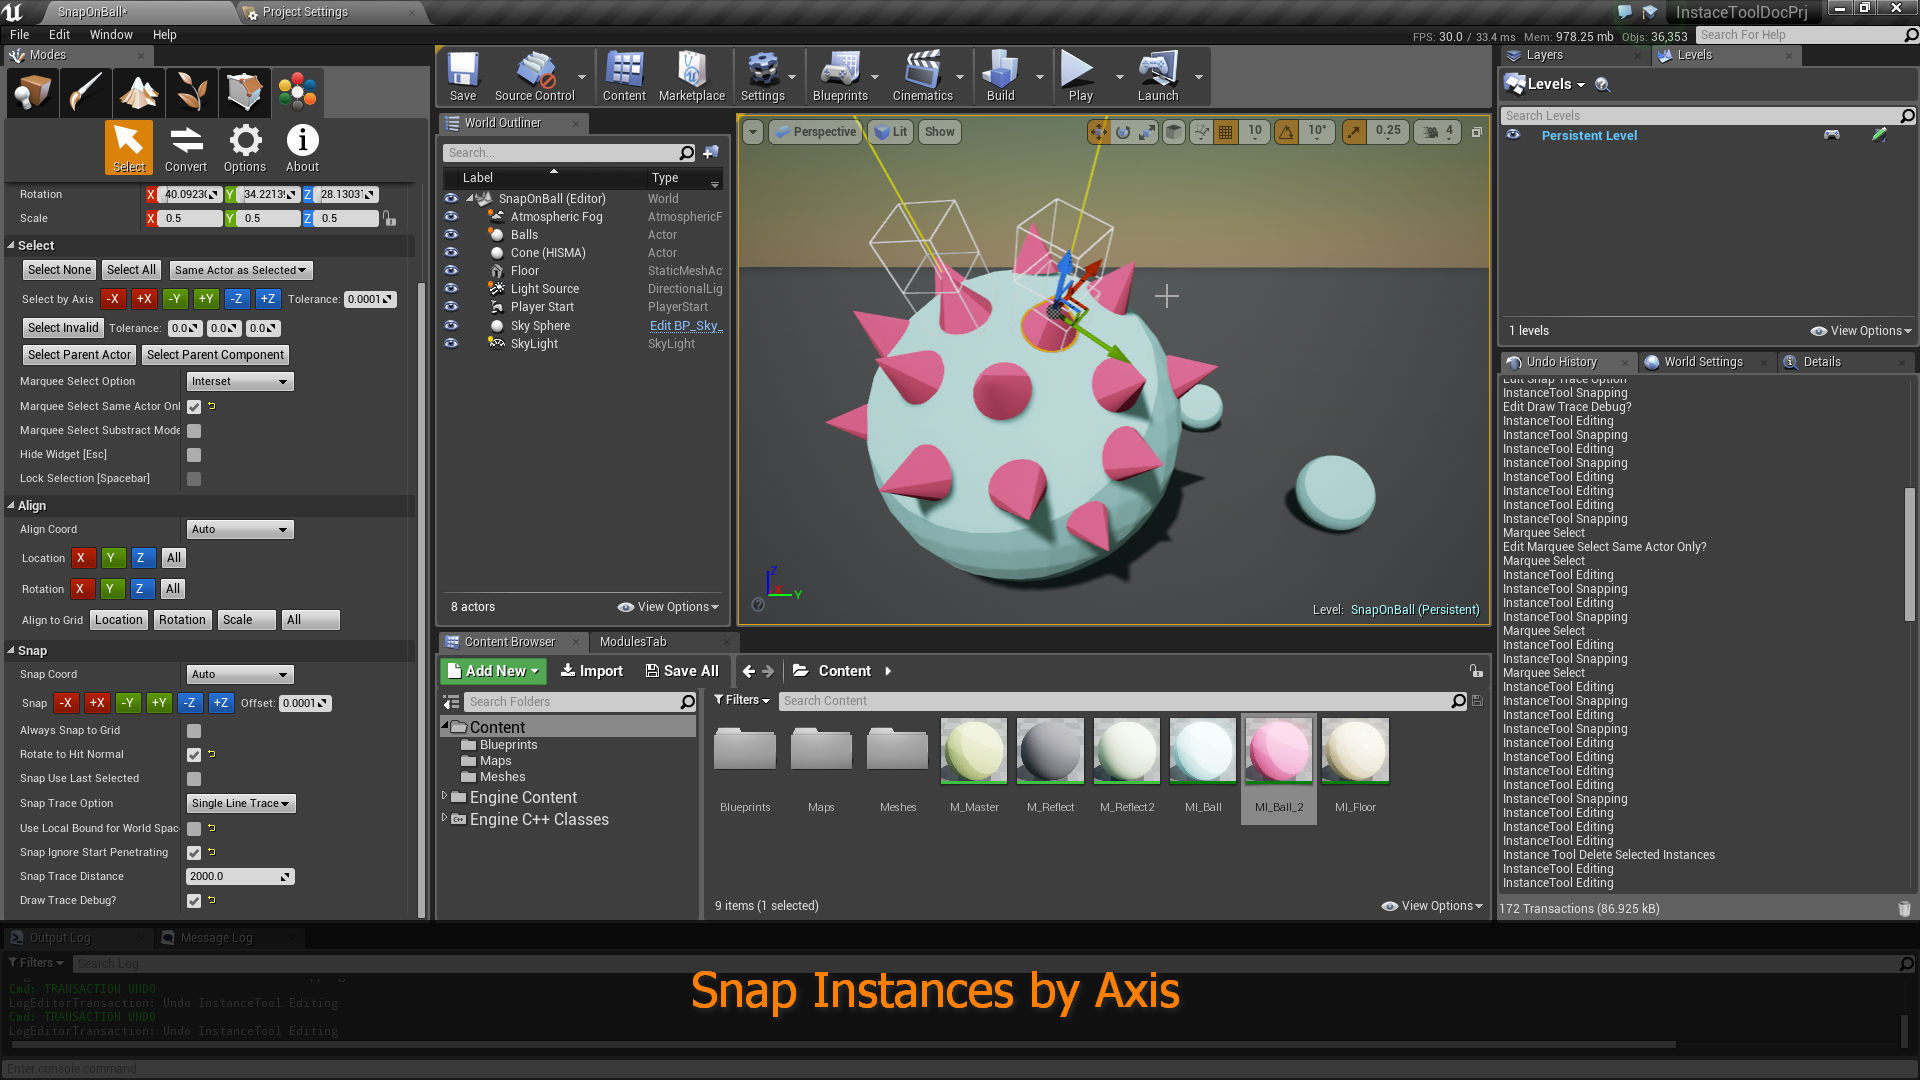Select the Blueprints toolbar icon
This screenshot has width=1920, height=1080.
tap(840, 75)
